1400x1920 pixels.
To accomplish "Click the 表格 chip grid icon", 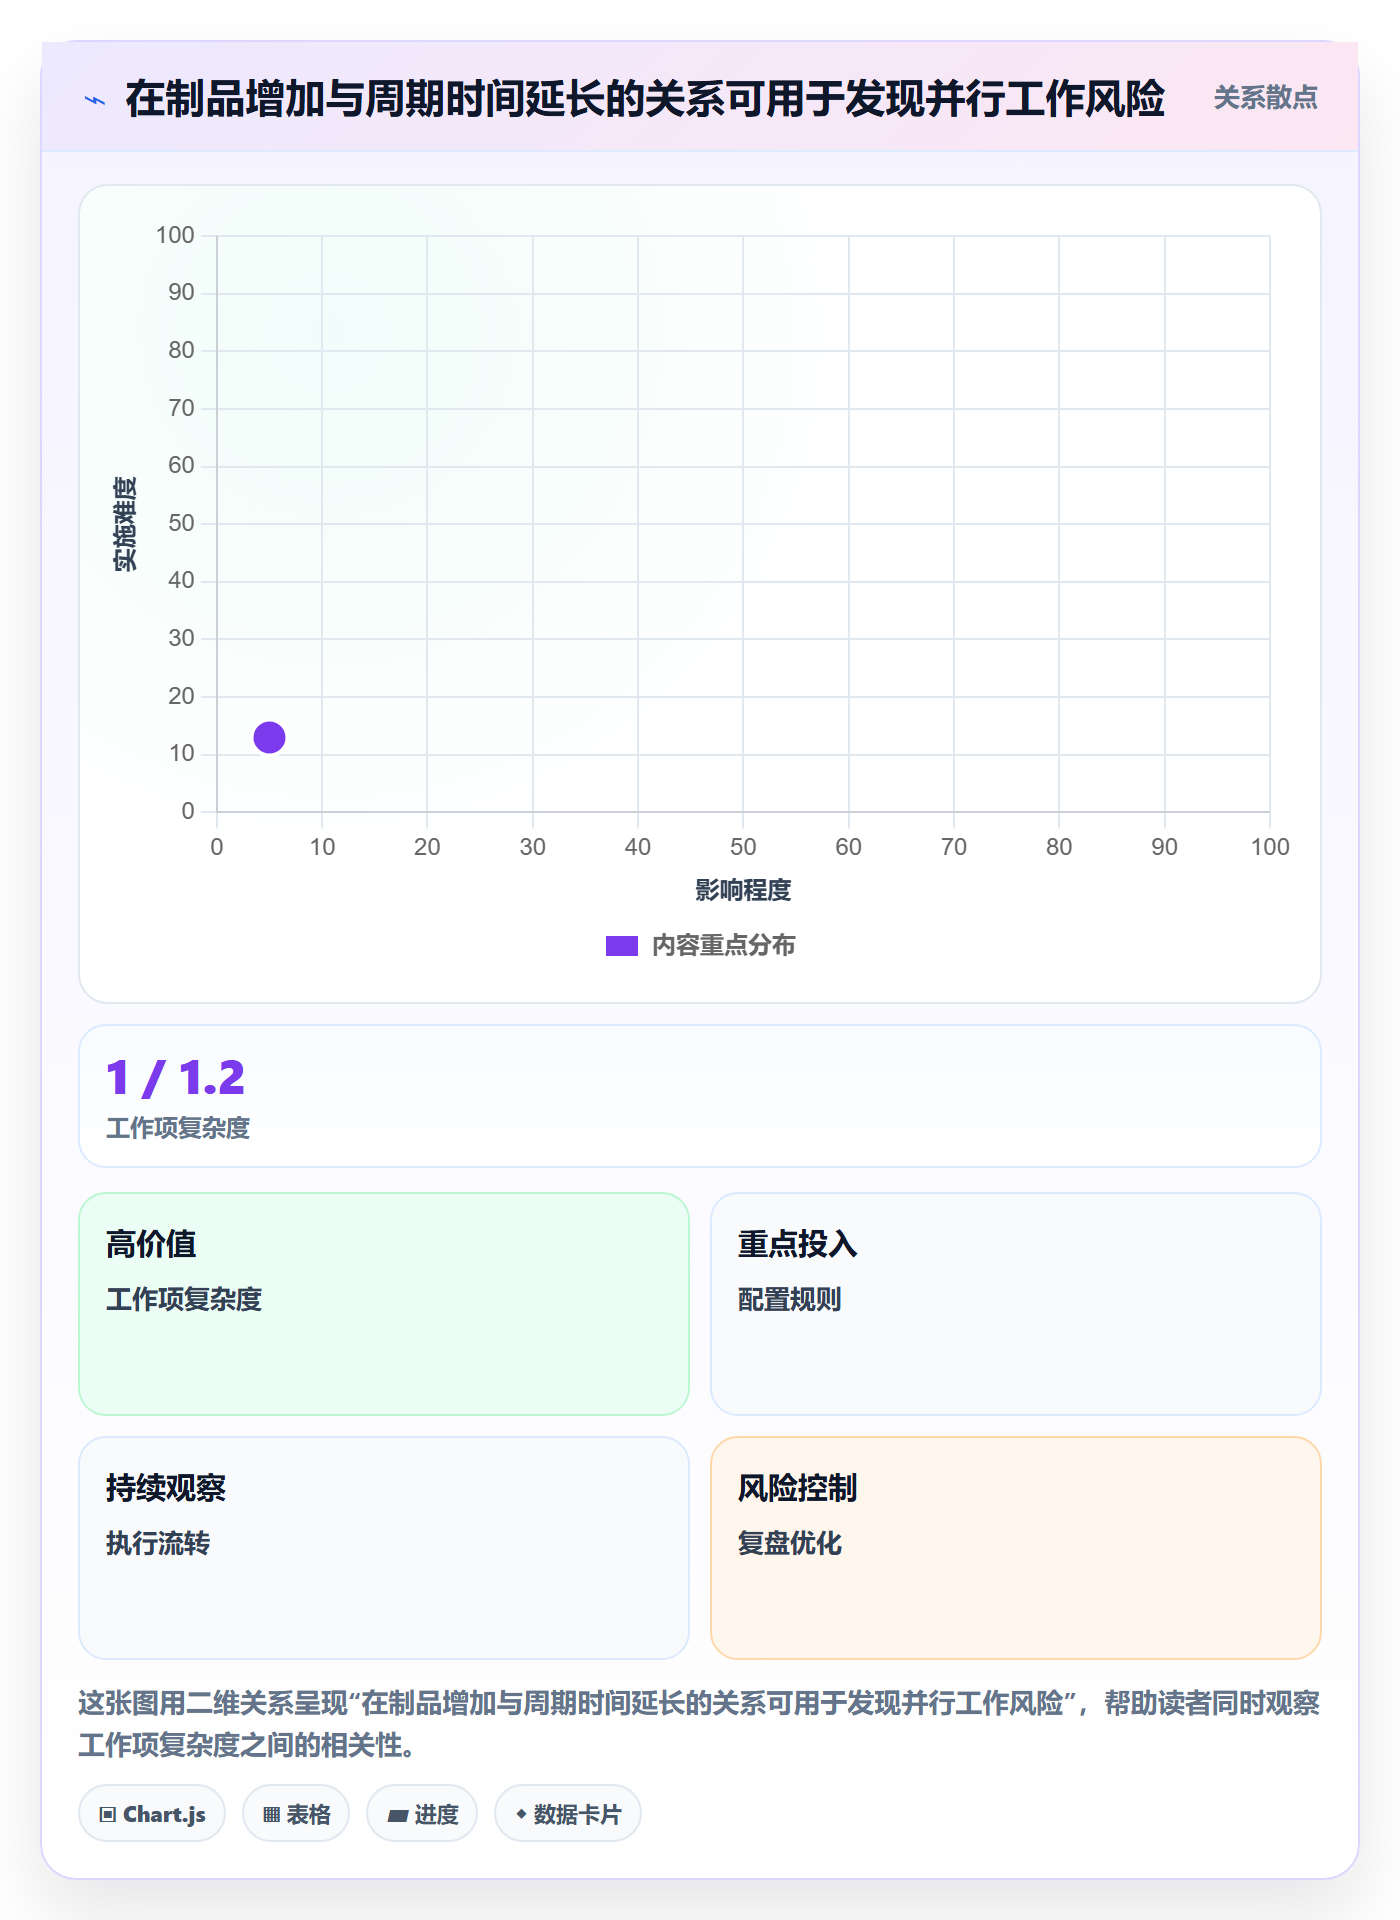I will (x=271, y=1814).
